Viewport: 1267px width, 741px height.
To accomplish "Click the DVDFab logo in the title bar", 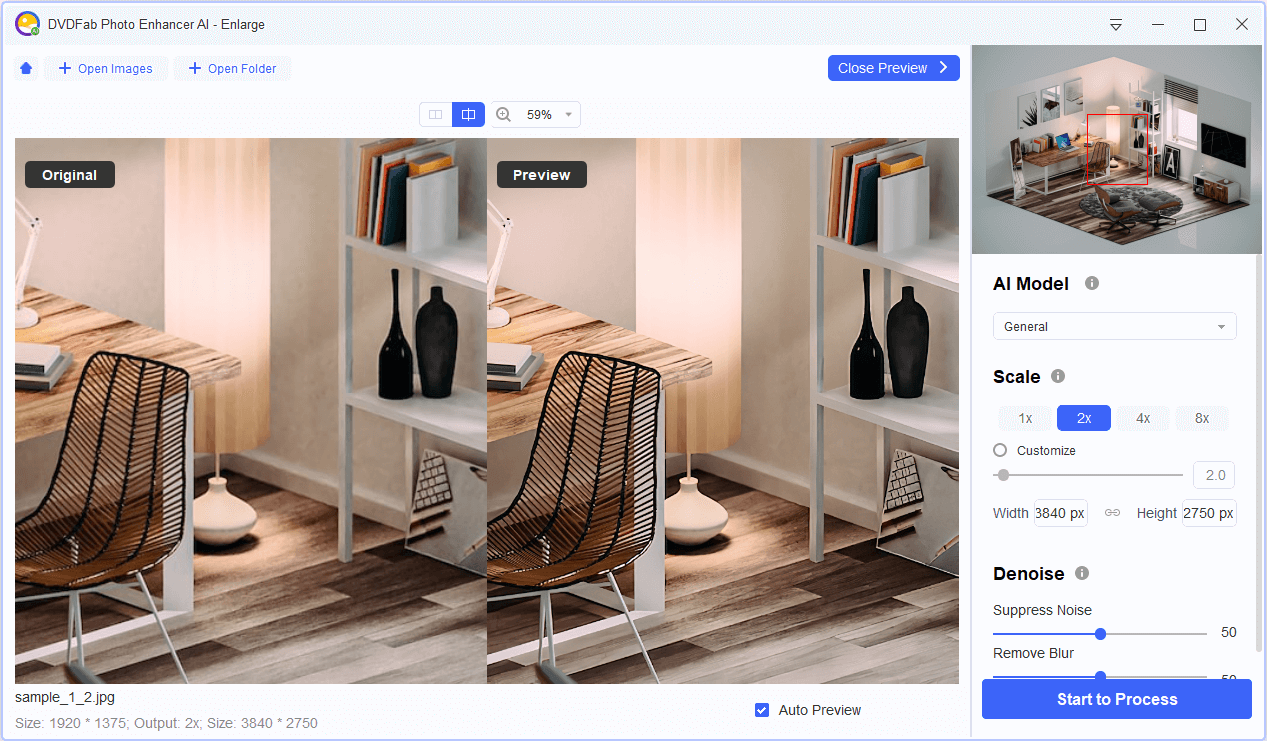I will coord(27,23).
